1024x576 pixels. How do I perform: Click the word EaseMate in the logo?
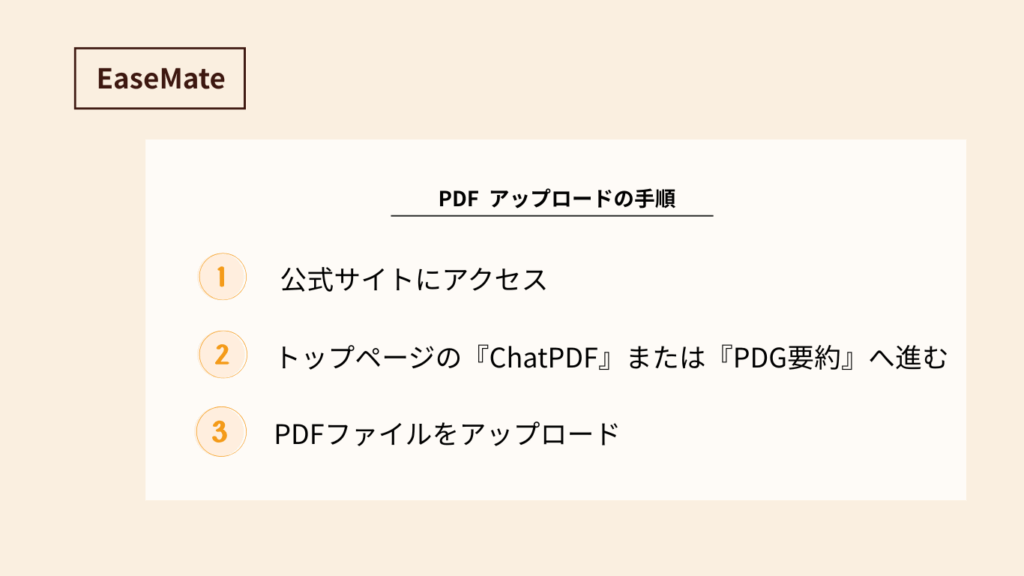point(161,78)
